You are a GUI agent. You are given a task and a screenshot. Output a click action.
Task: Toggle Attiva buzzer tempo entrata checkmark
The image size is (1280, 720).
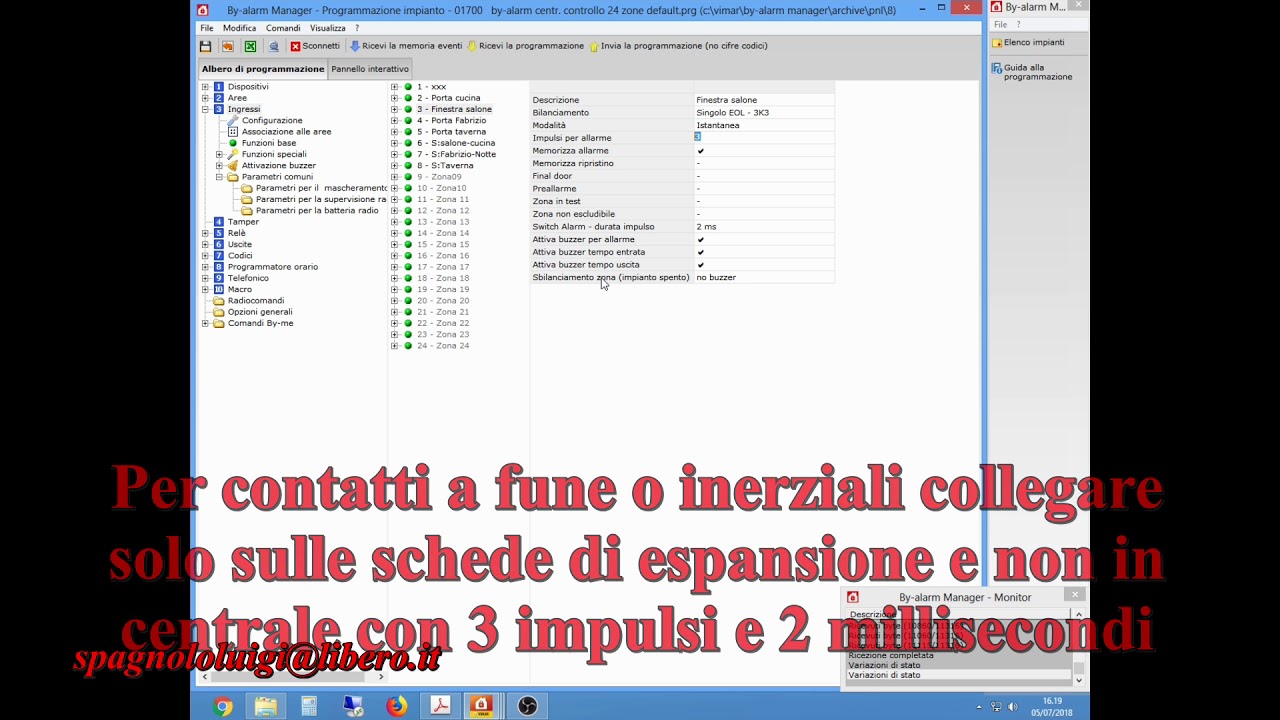pyautogui.click(x=700, y=252)
